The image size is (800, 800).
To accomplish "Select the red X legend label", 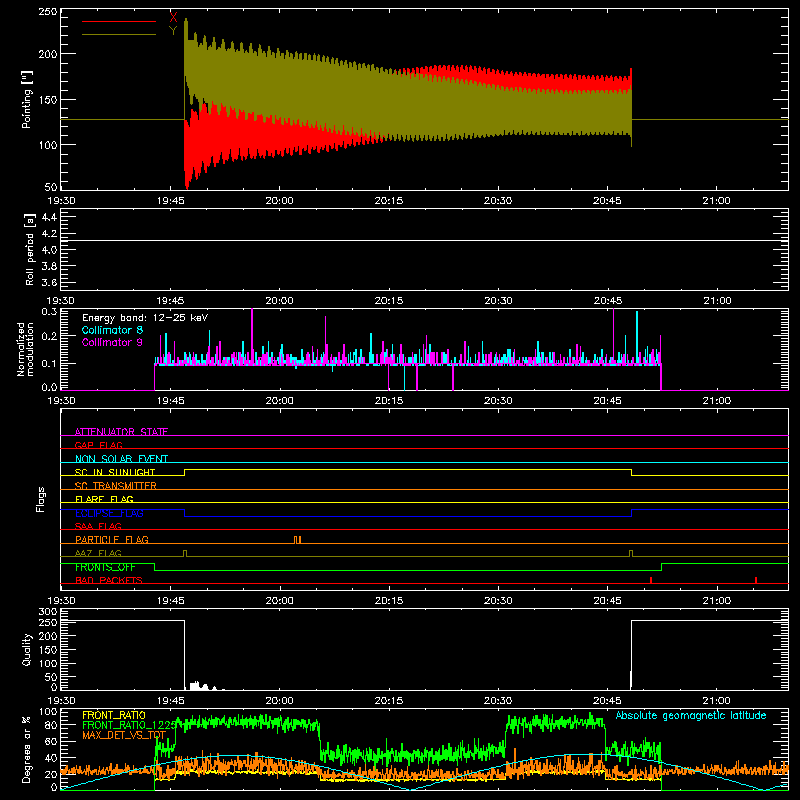I will (173, 17).
